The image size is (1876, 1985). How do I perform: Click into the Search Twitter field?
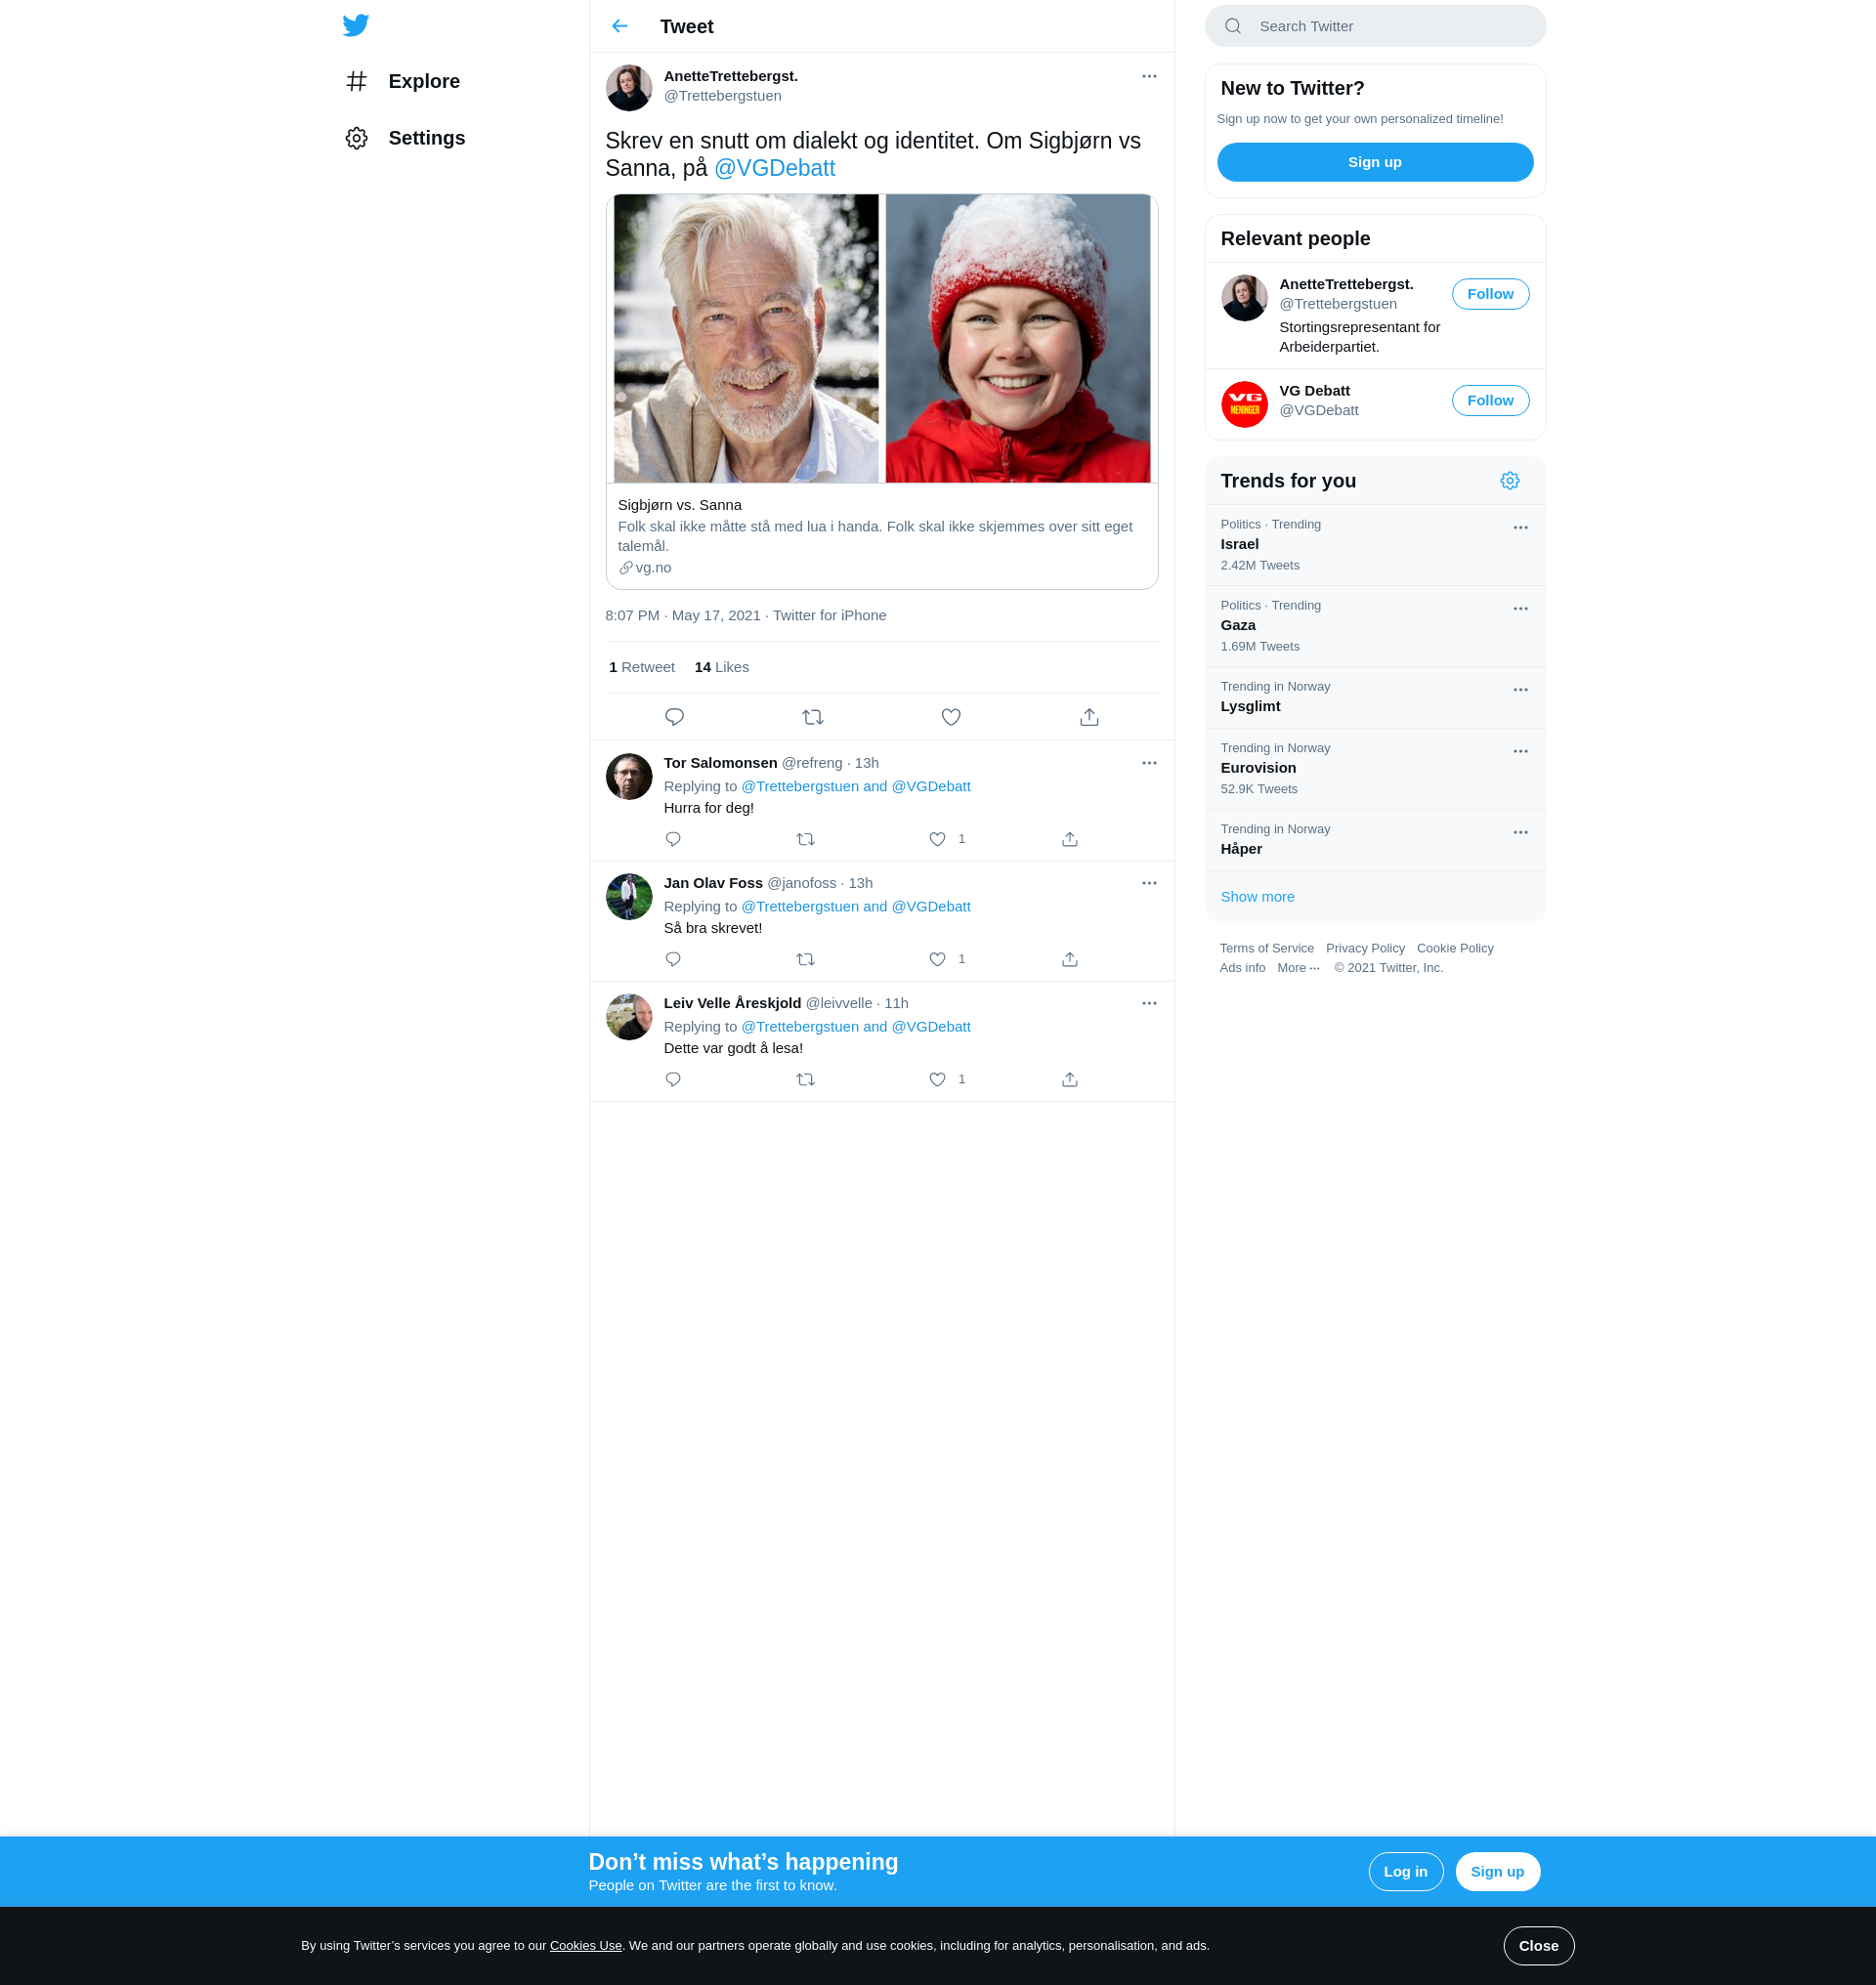pos(1375,26)
